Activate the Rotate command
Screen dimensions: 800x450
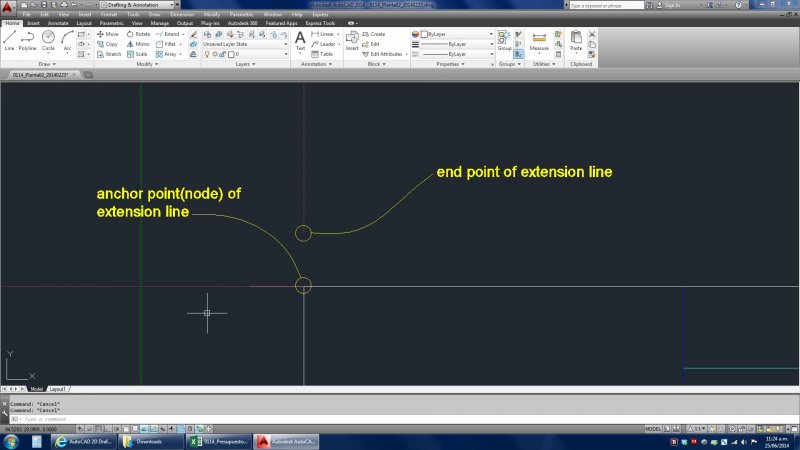[138, 34]
